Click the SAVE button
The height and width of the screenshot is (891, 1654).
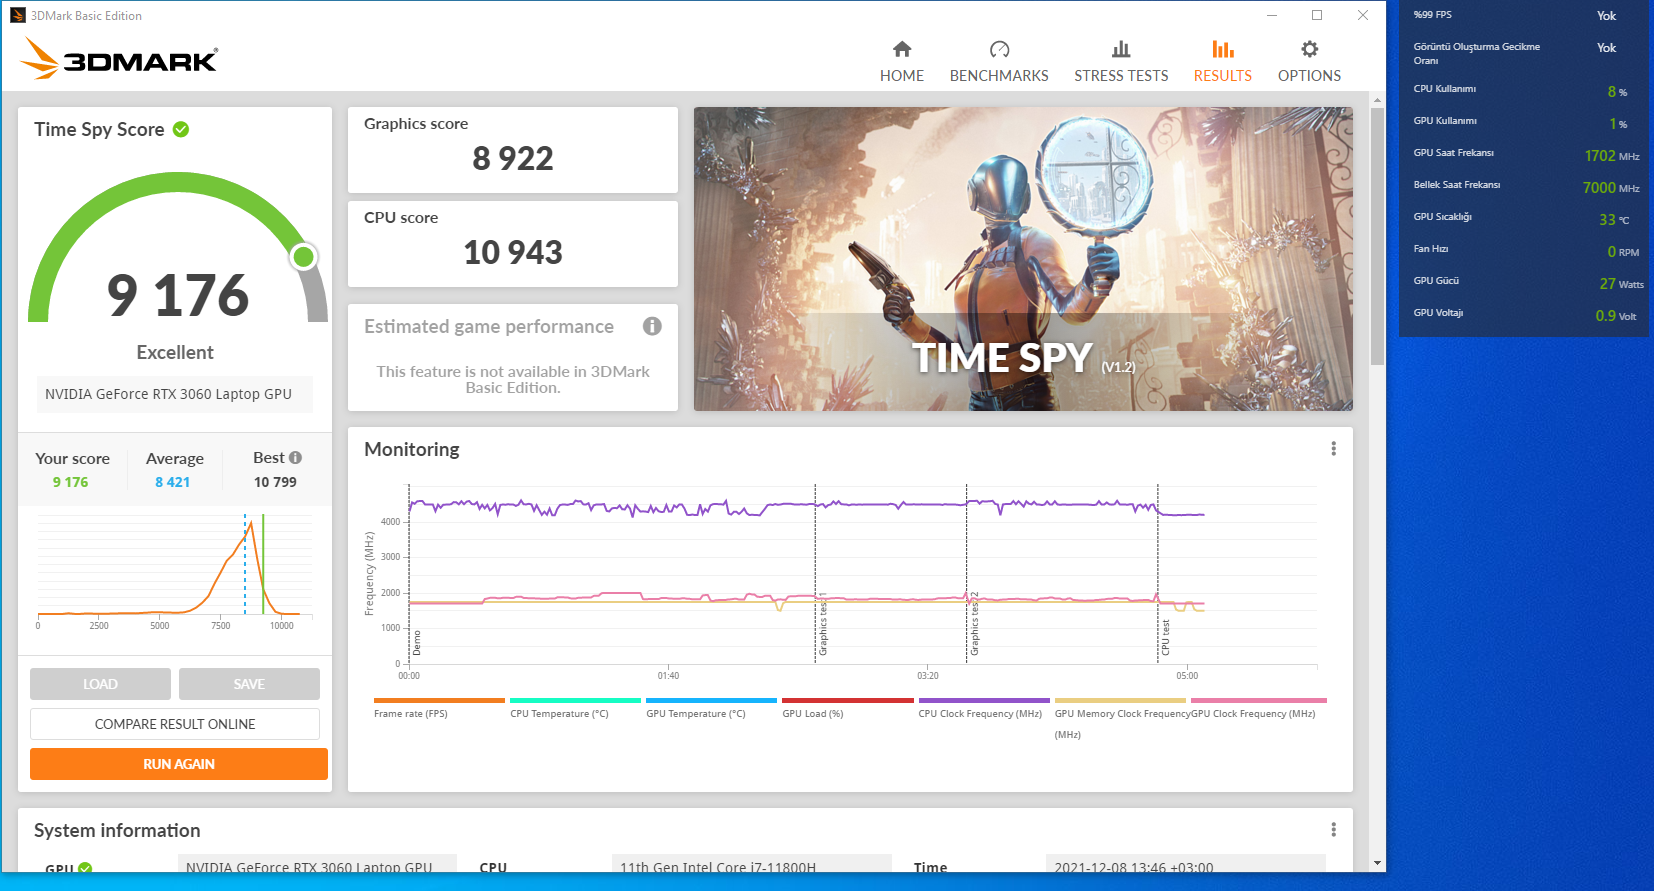(249, 684)
